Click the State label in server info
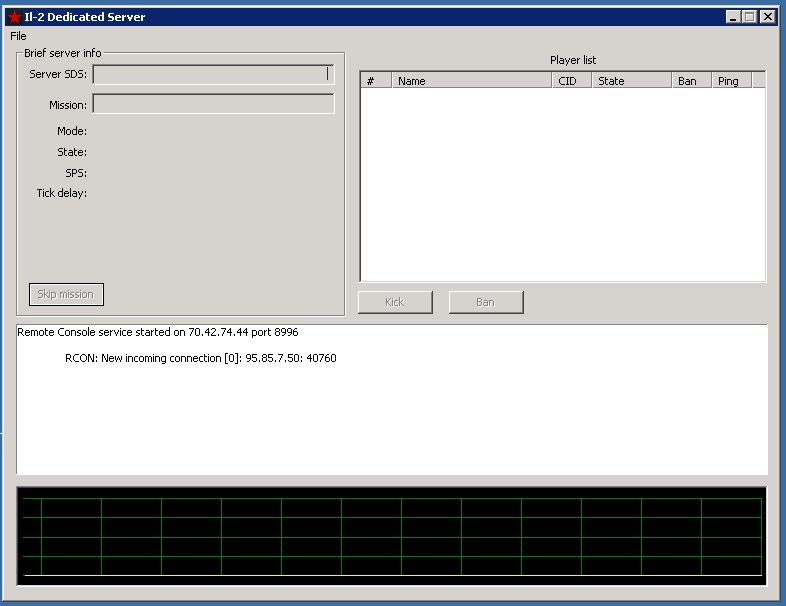The width and height of the screenshot is (786, 606). pyautogui.click(x=72, y=152)
